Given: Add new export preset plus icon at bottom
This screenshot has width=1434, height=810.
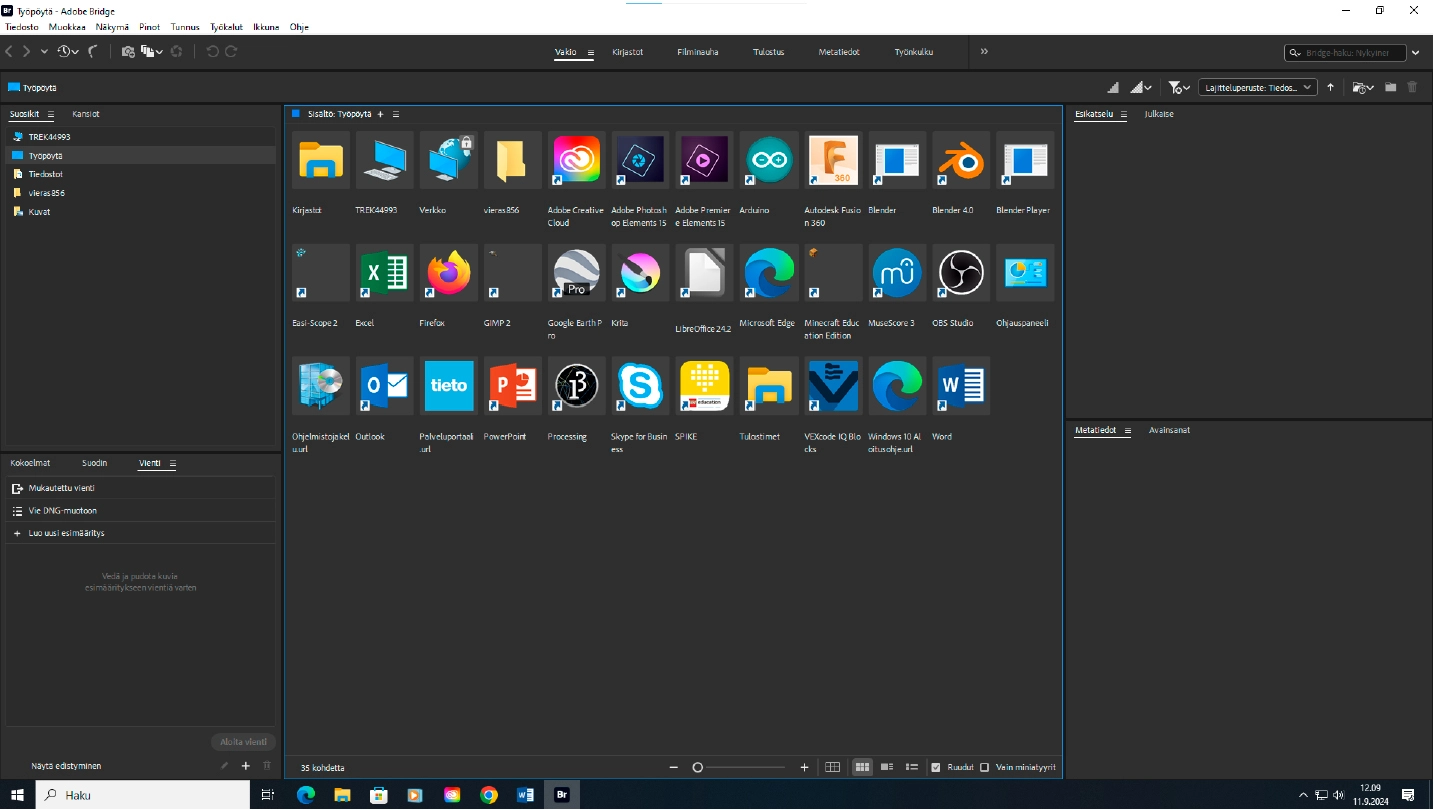Looking at the screenshot, I should tap(246, 766).
